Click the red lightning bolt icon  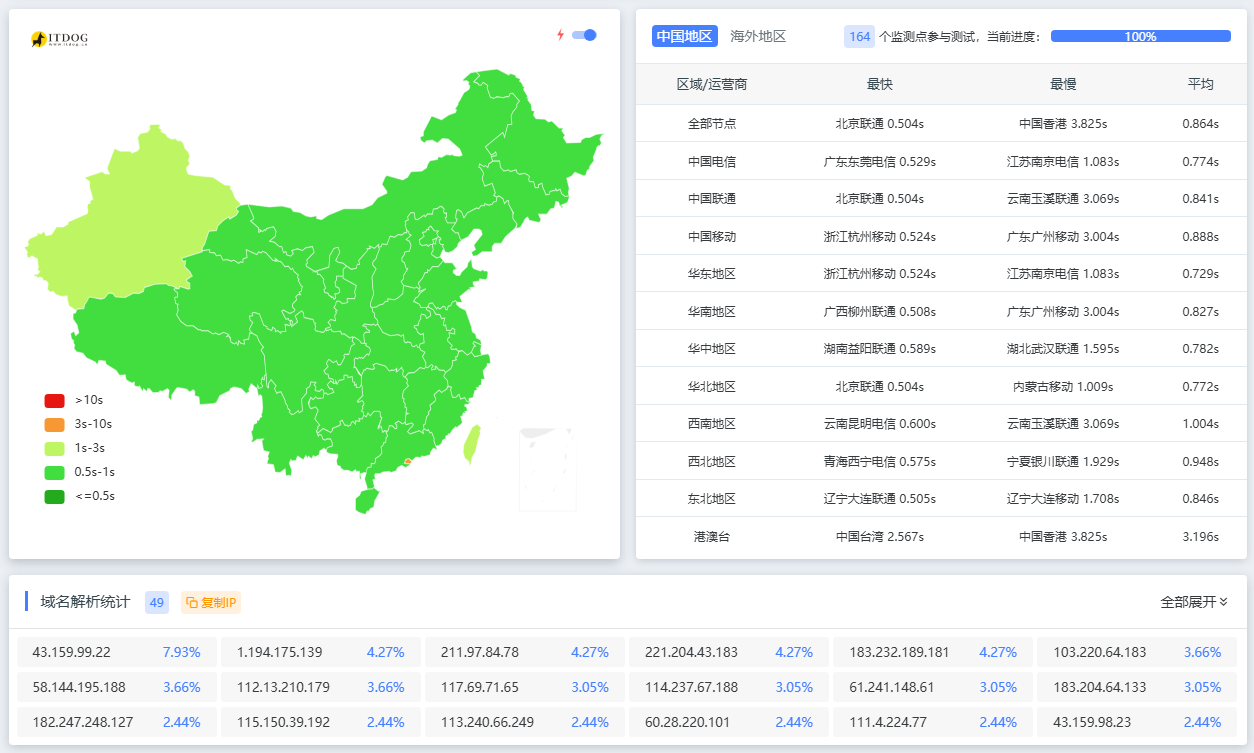[560, 35]
